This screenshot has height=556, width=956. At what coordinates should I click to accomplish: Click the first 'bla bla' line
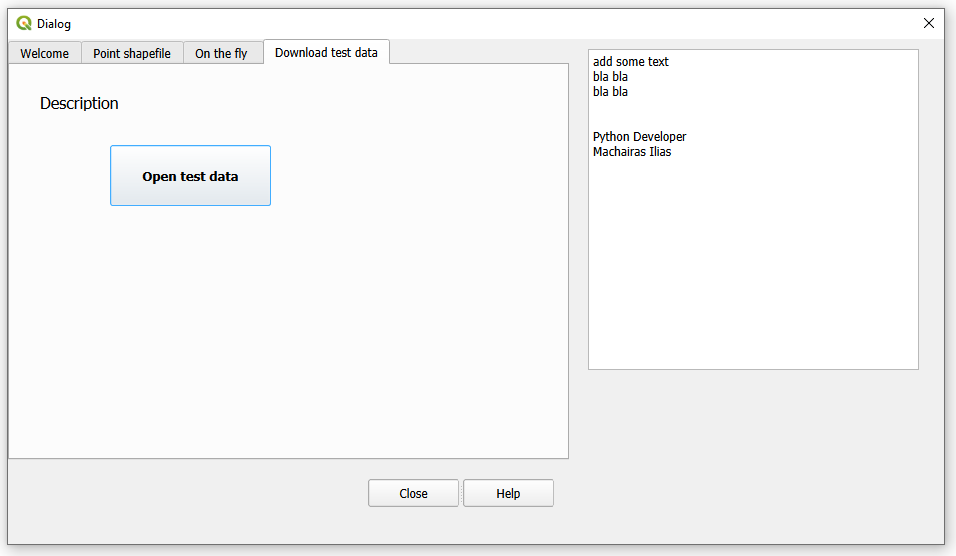610,77
